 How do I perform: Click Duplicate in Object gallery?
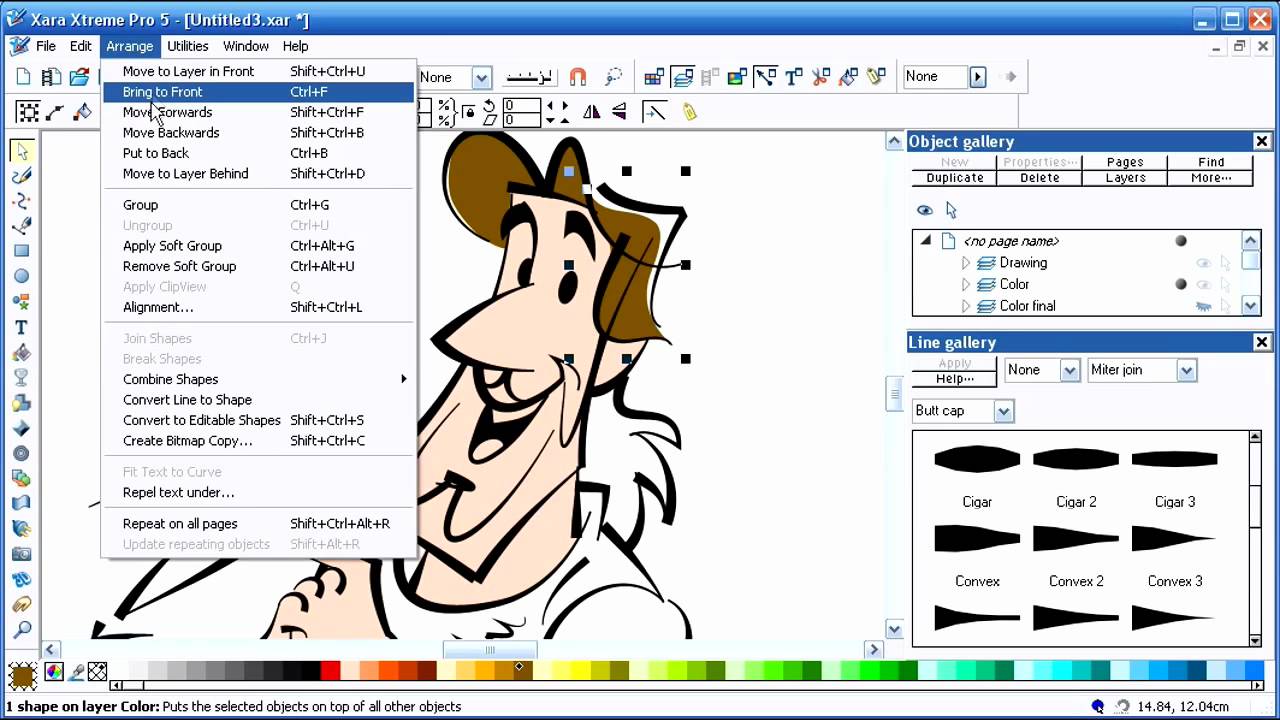point(955,178)
